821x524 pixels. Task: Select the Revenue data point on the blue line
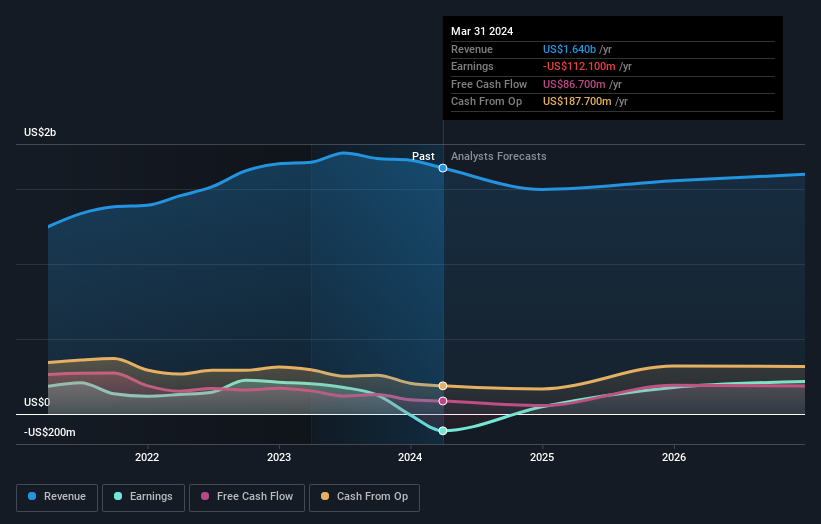[x=443, y=168]
